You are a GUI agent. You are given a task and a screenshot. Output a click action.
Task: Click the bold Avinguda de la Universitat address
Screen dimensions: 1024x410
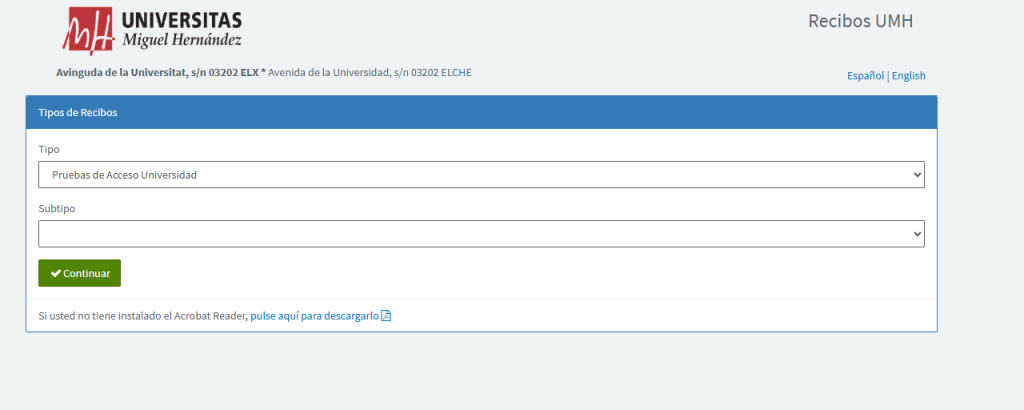click(x=161, y=72)
